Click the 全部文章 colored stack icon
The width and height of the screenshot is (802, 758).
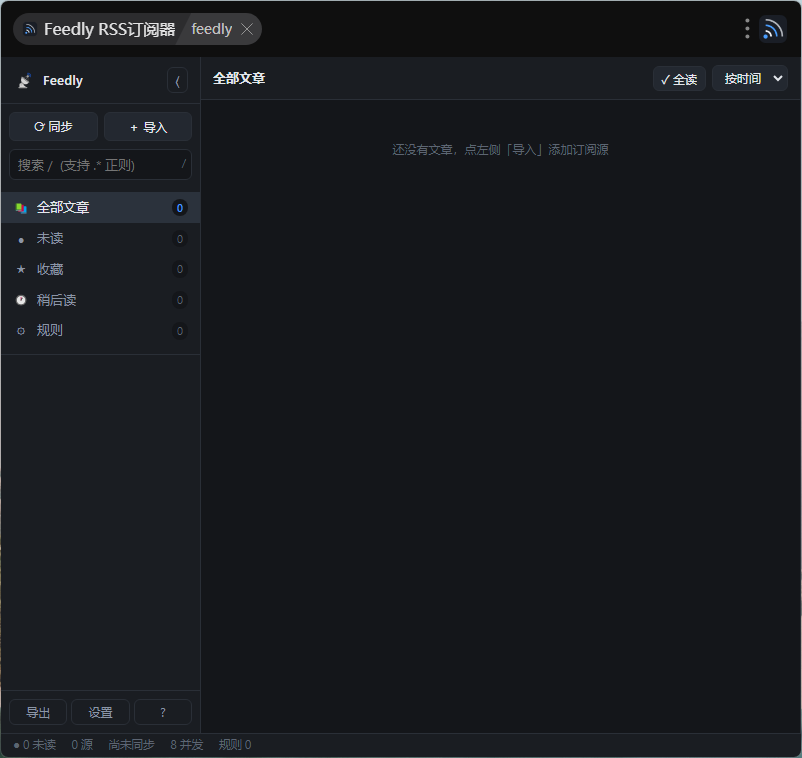coord(21,208)
